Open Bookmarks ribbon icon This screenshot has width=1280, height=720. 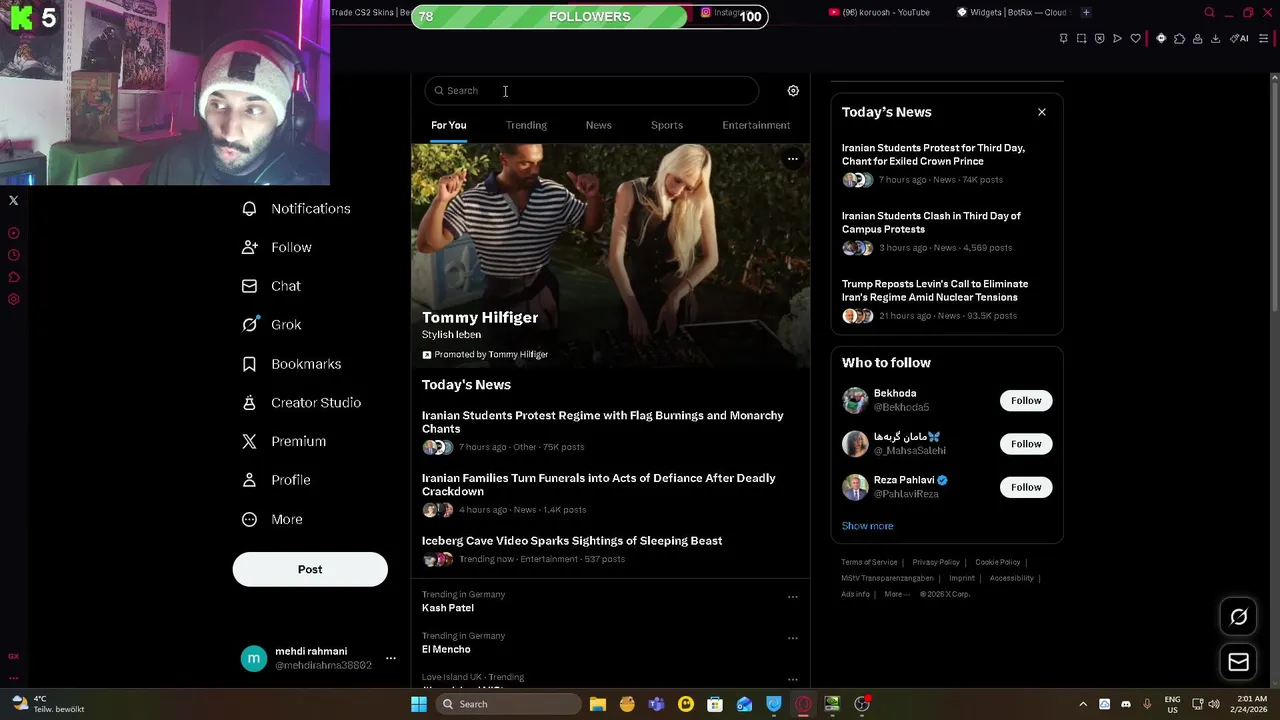click(x=249, y=364)
